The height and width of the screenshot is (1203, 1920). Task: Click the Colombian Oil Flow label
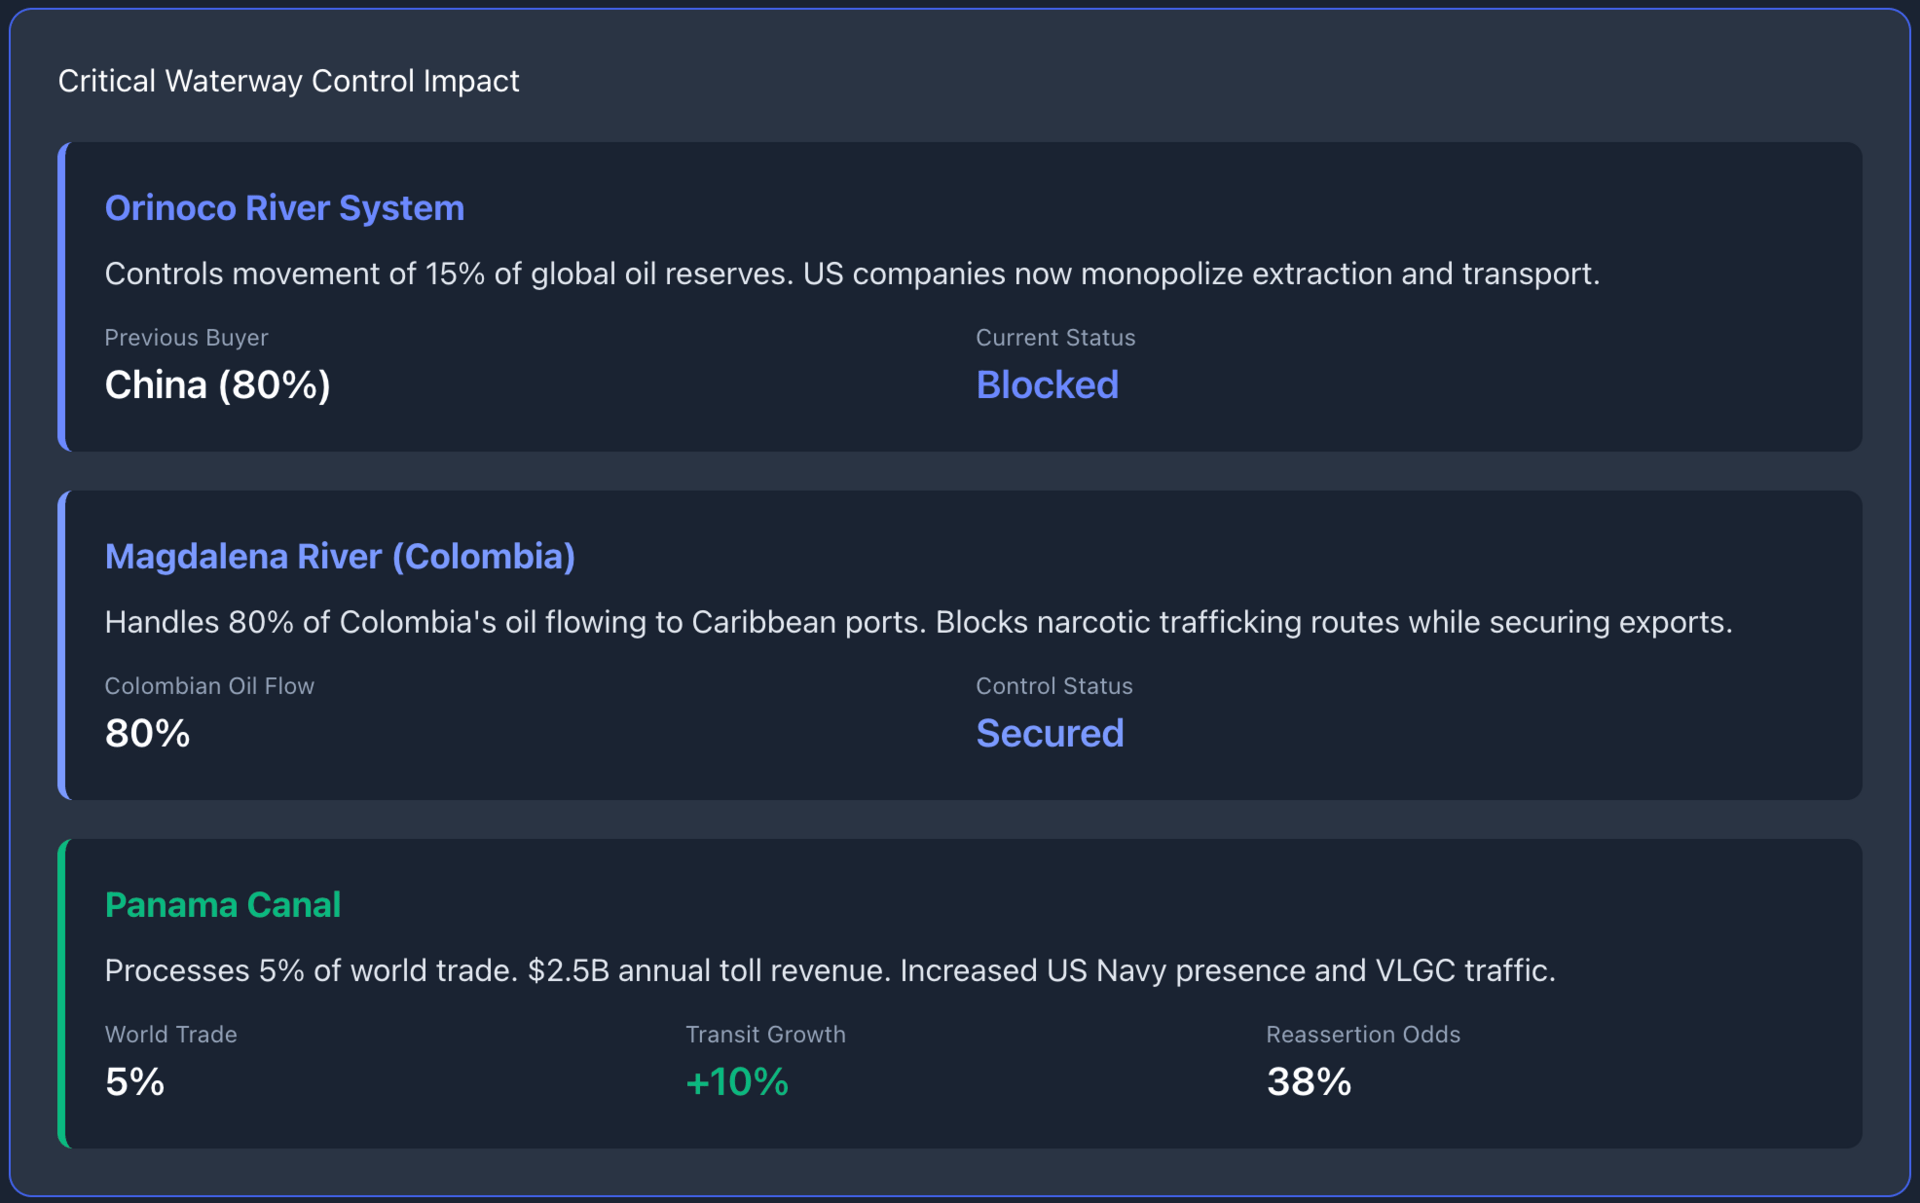pos(209,686)
